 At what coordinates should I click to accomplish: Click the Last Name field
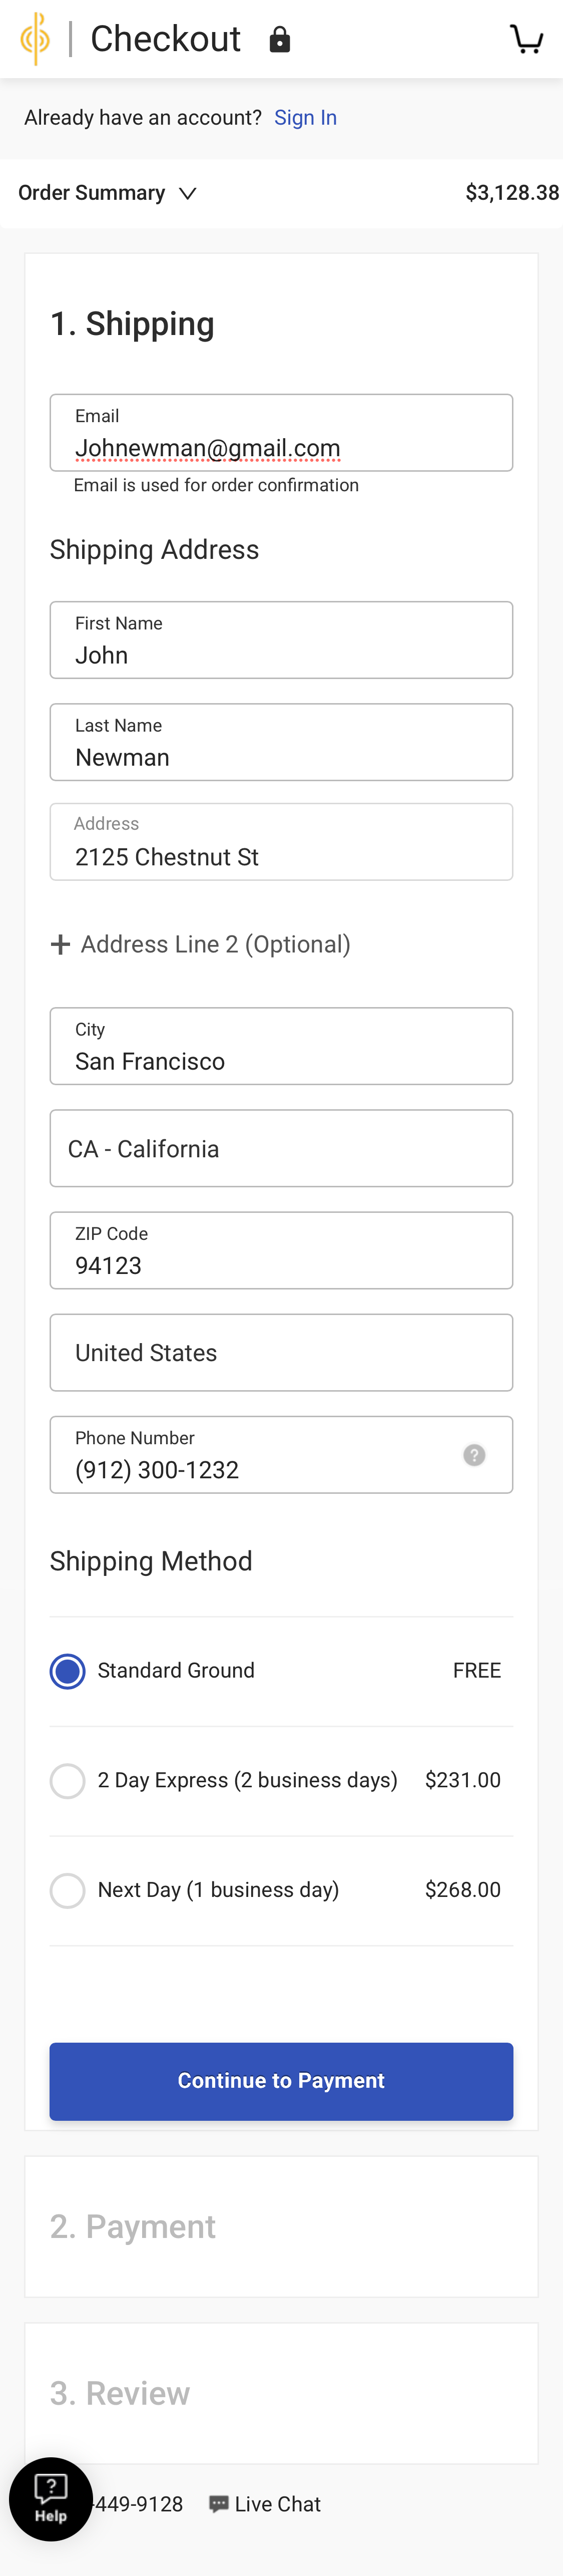(x=281, y=756)
